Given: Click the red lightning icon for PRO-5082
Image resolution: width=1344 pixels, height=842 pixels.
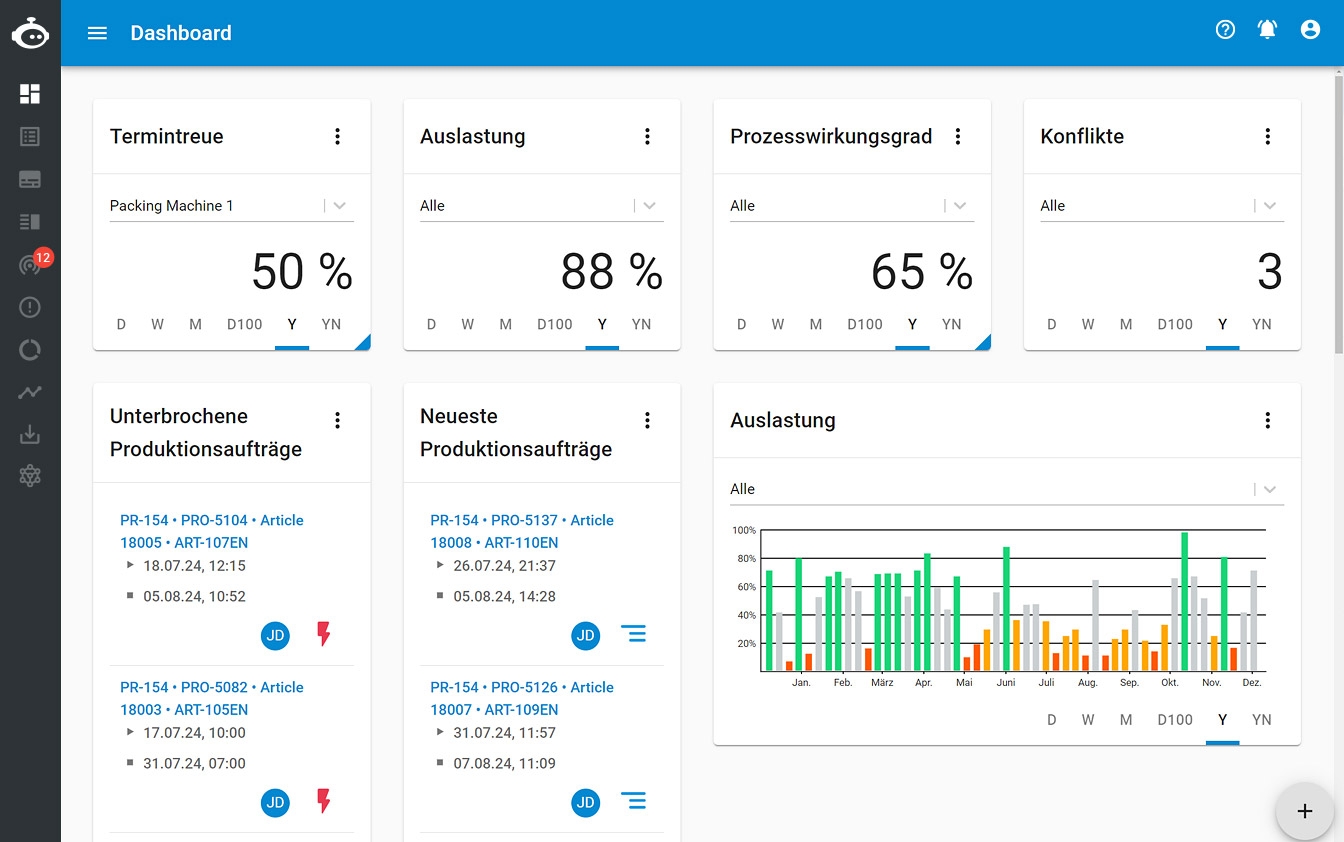Looking at the screenshot, I should 323,801.
